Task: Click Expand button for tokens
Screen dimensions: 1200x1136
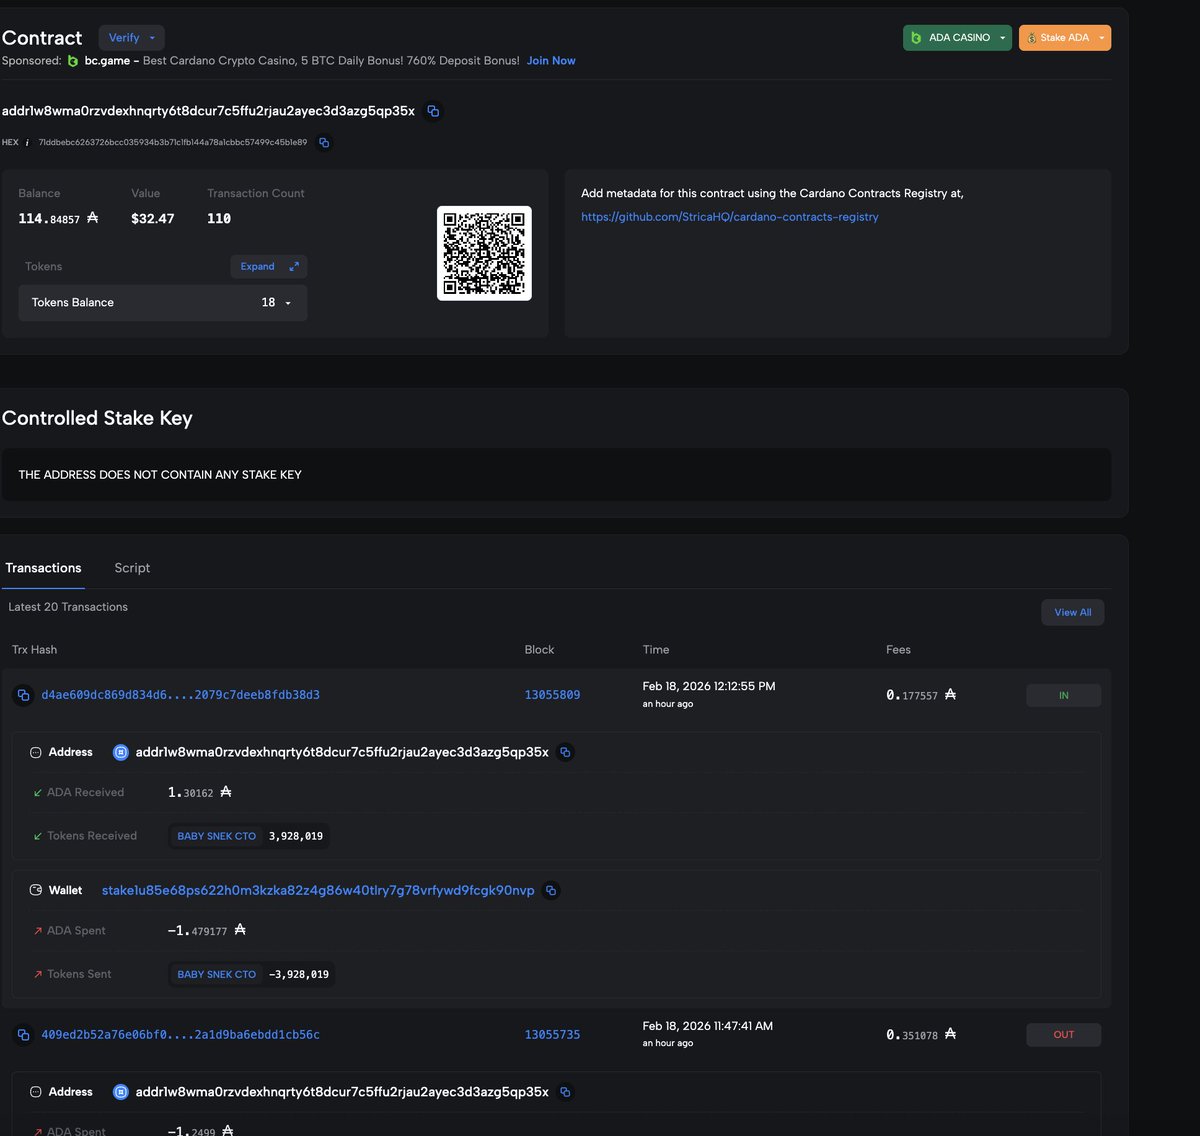Action: tap(268, 267)
